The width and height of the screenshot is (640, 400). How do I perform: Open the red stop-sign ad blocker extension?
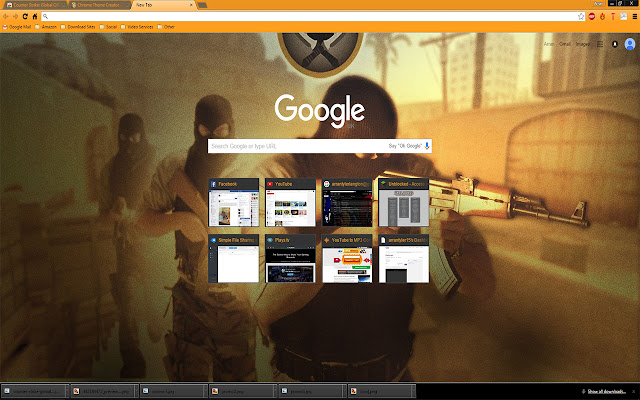[592, 16]
